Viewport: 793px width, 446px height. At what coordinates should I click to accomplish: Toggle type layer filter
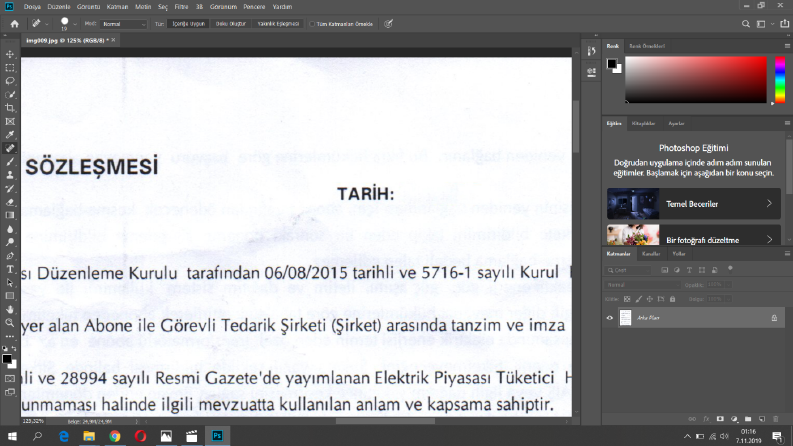point(689,270)
